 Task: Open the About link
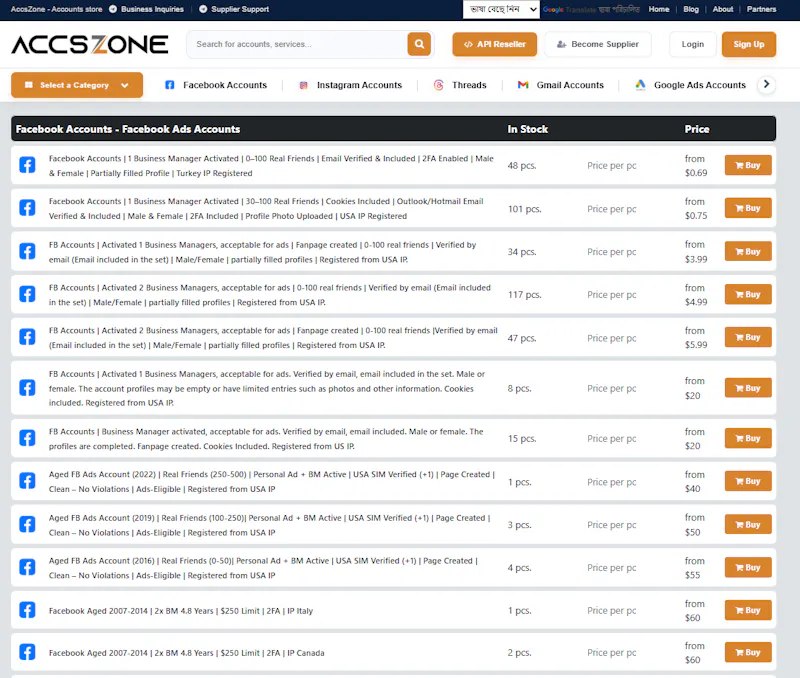point(722,9)
